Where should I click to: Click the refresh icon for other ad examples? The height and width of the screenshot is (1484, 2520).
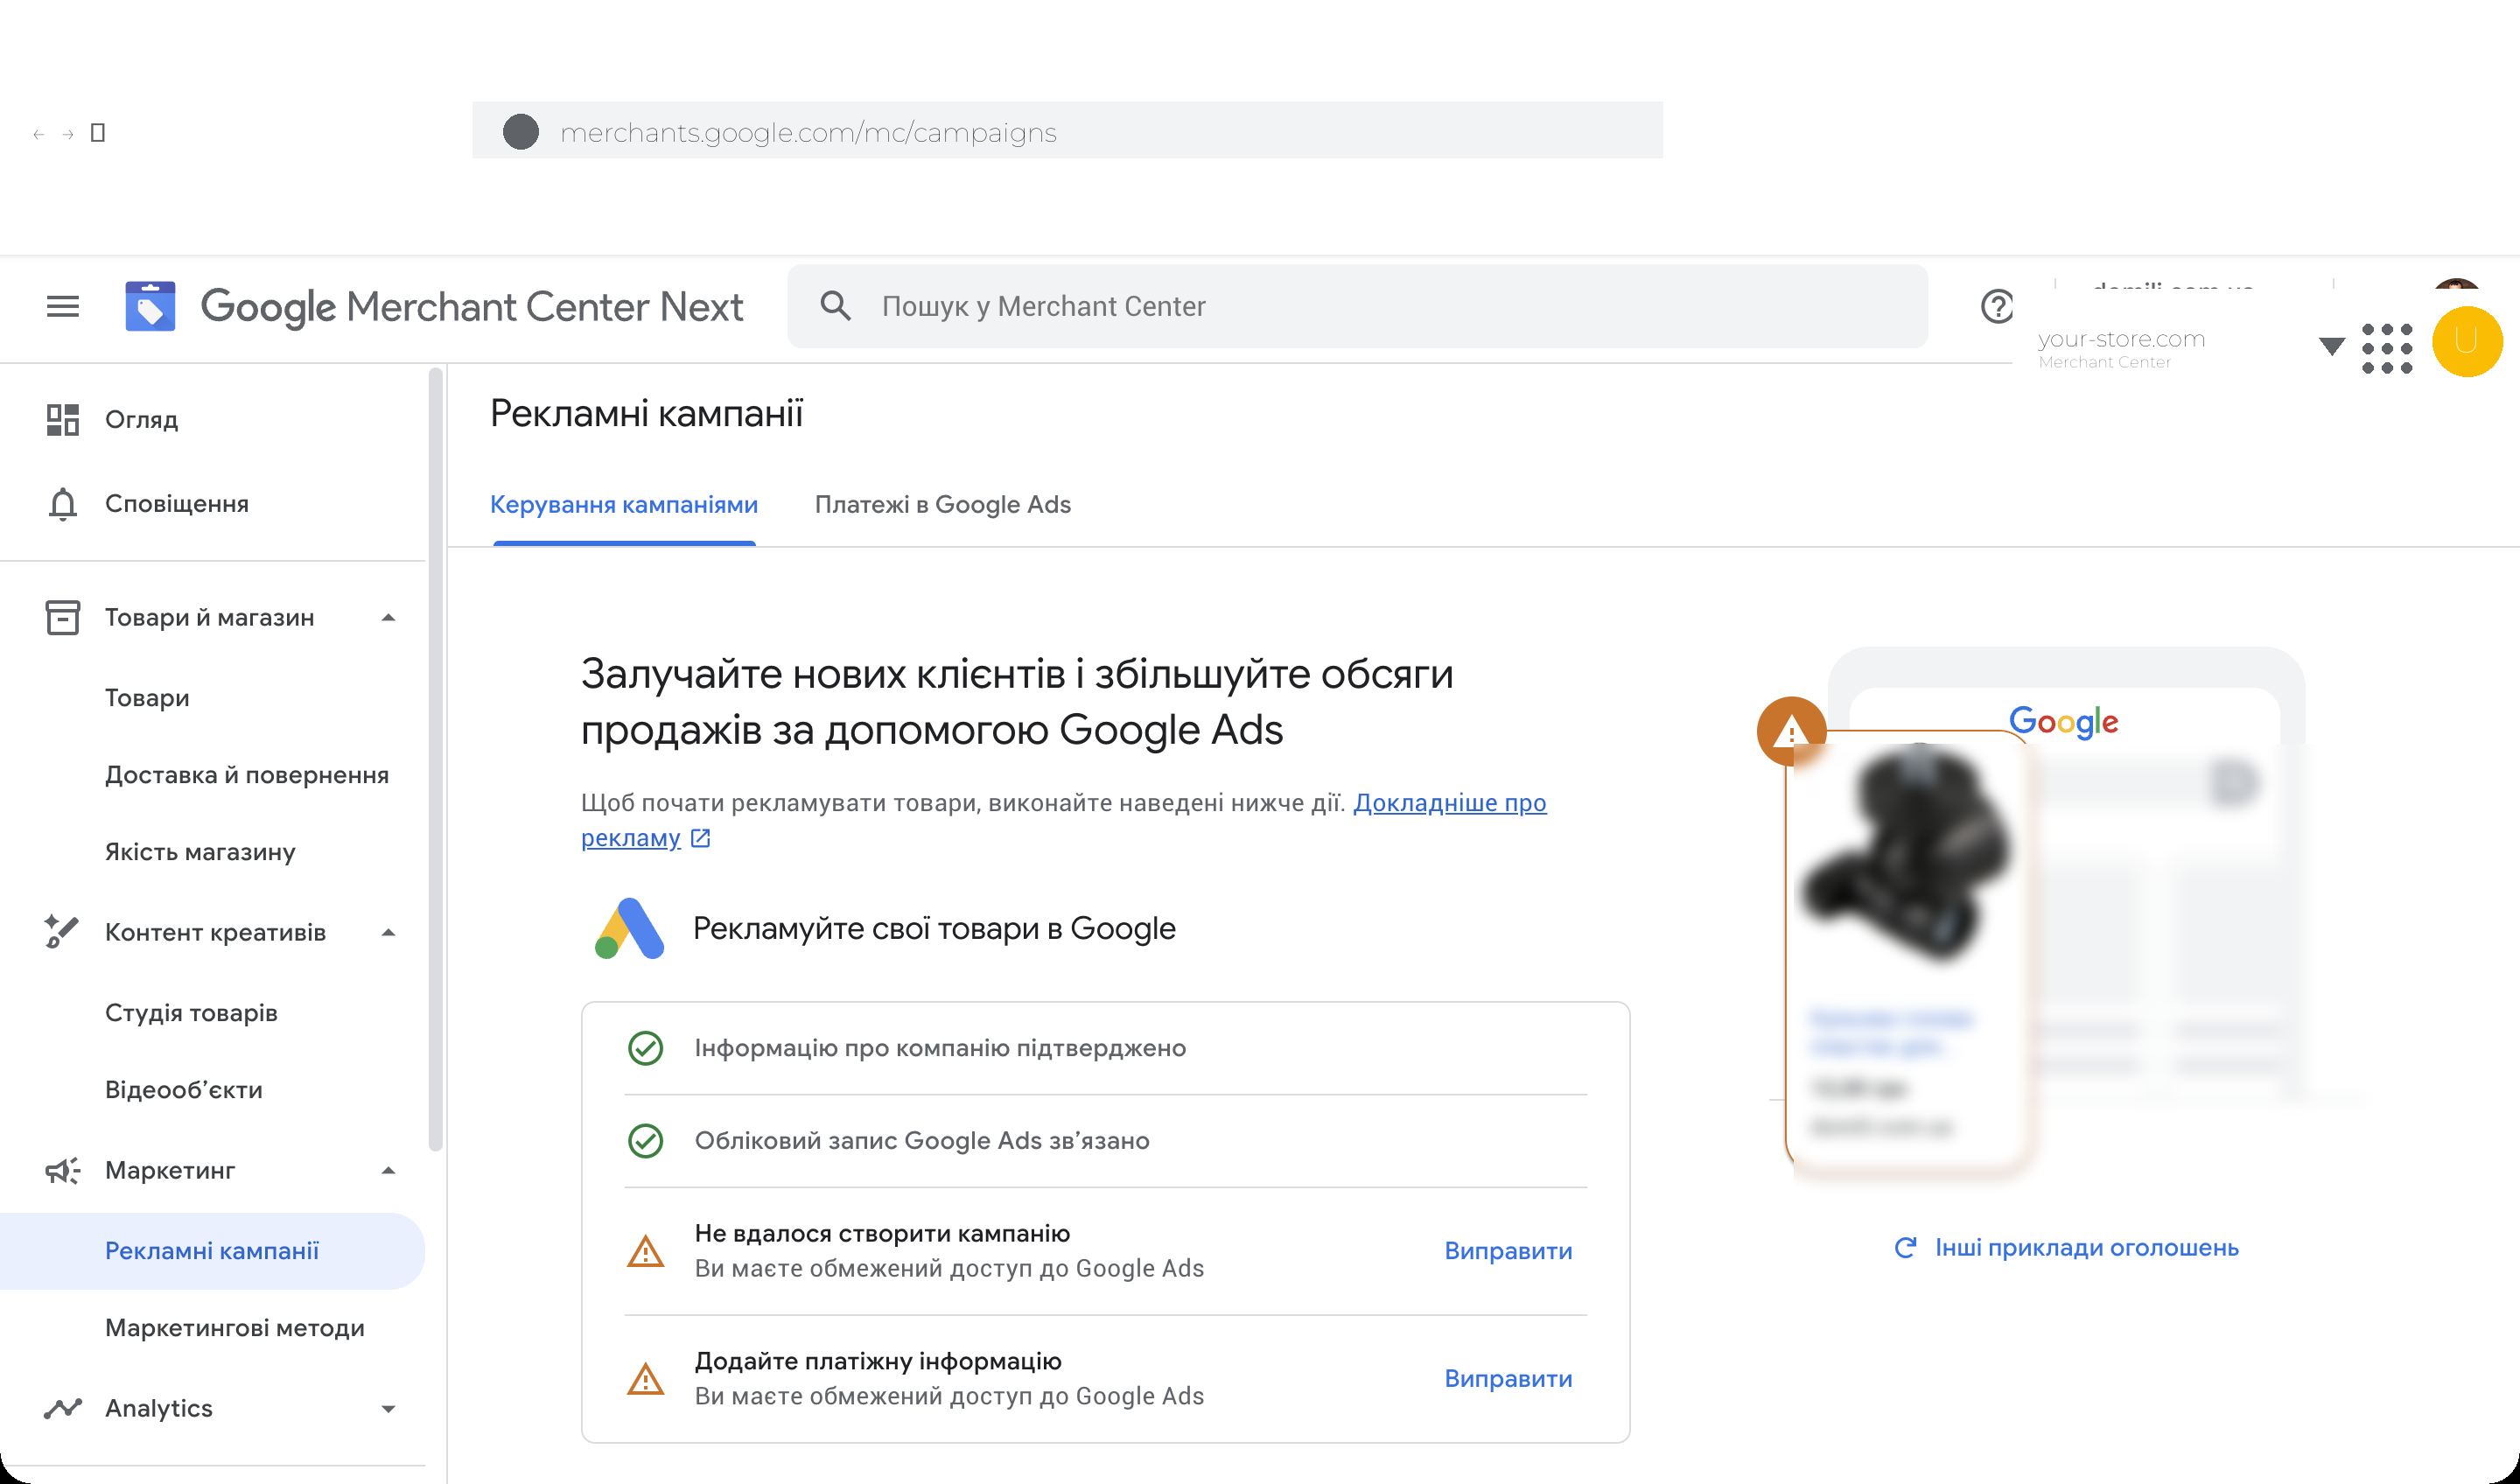pyautogui.click(x=1905, y=1248)
